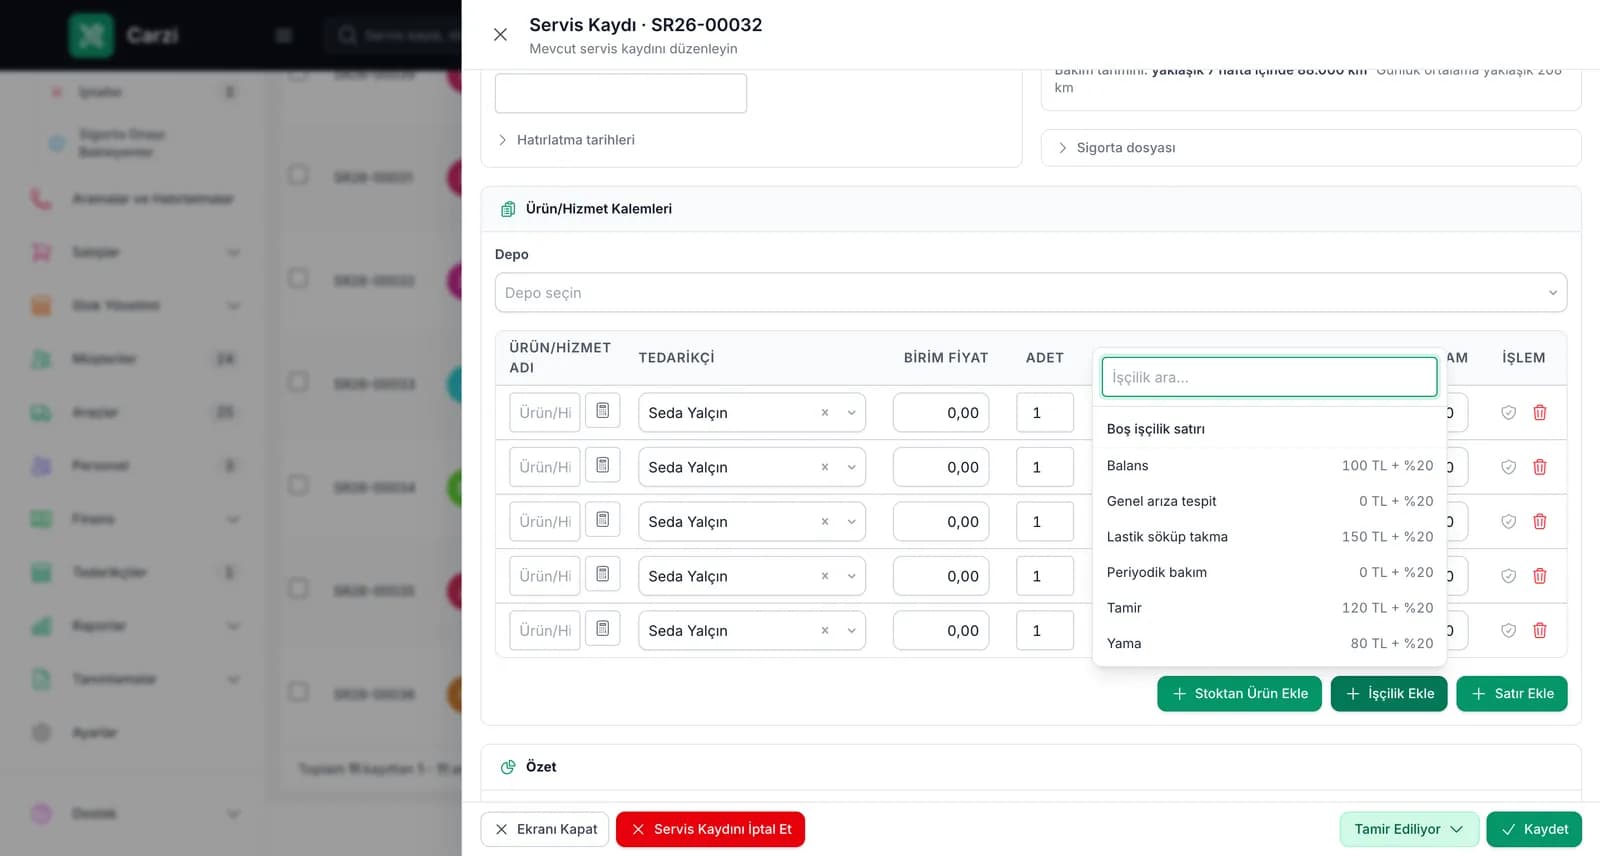
Task: Open the Tamir Ediliyor status dropdown
Action: [x=1408, y=829]
